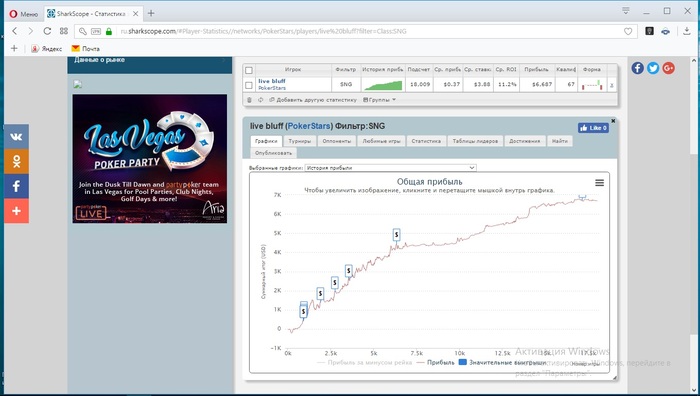Image resolution: width=700 pixels, height=396 pixels.
Task: Remove the live bluff row with the x
Action: coord(612,85)
